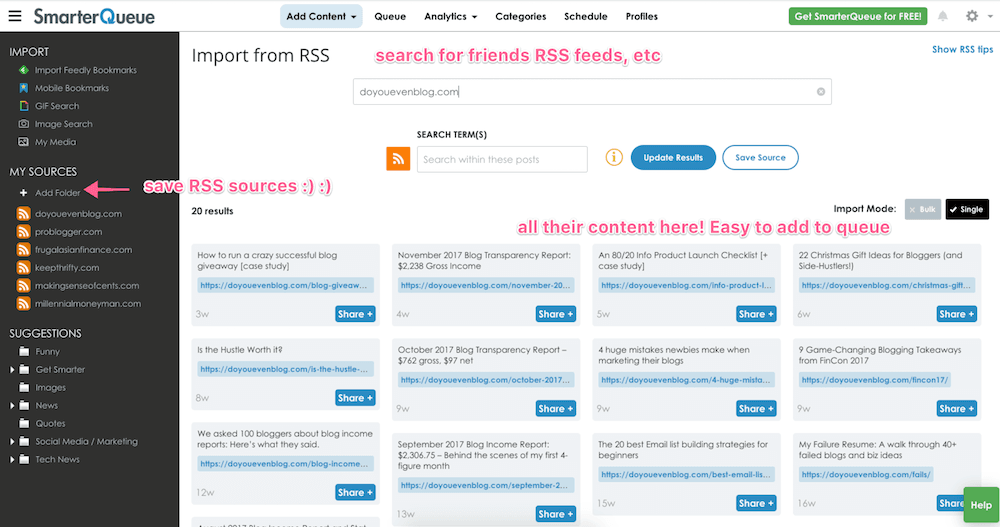
Task: Go to the Queue tab
Action: (390, 17)
